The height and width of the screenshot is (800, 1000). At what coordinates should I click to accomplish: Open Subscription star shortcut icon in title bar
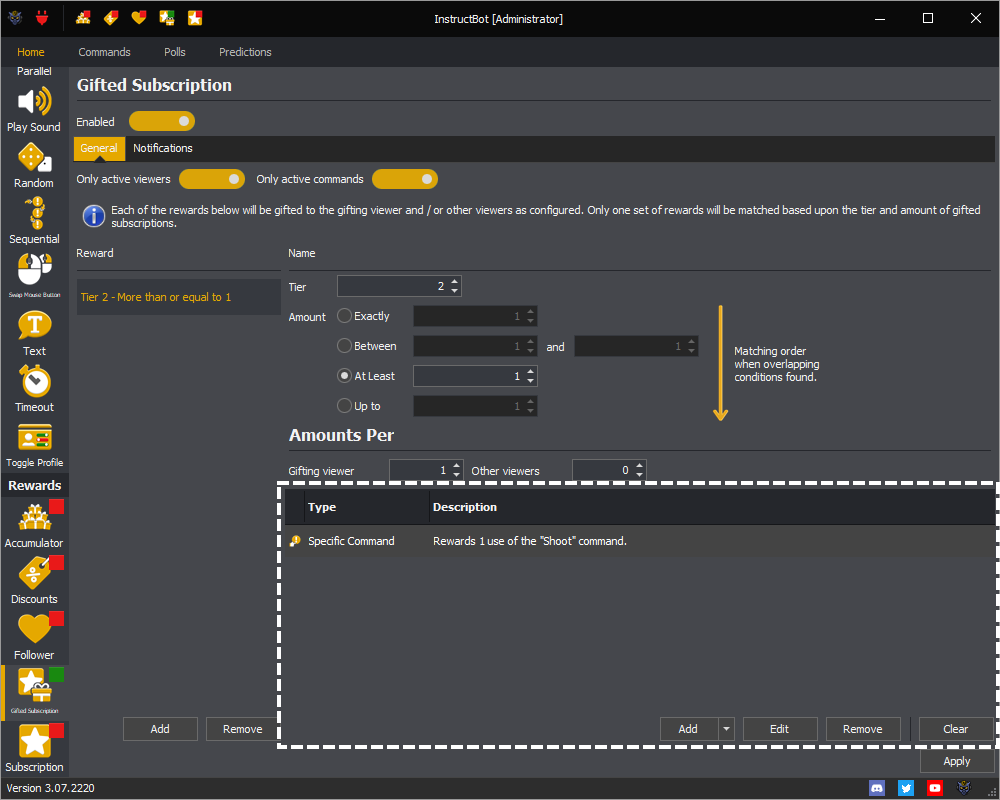[x=195, y=19]
